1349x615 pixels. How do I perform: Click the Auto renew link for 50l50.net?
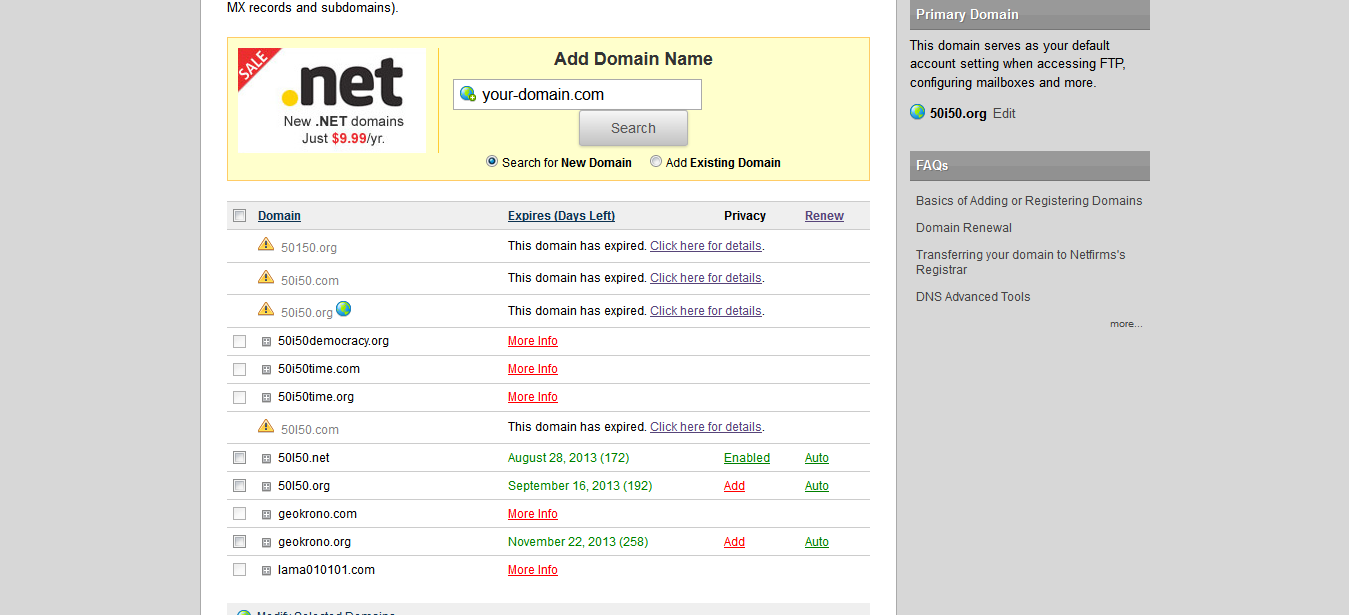[x=817, y=458]
